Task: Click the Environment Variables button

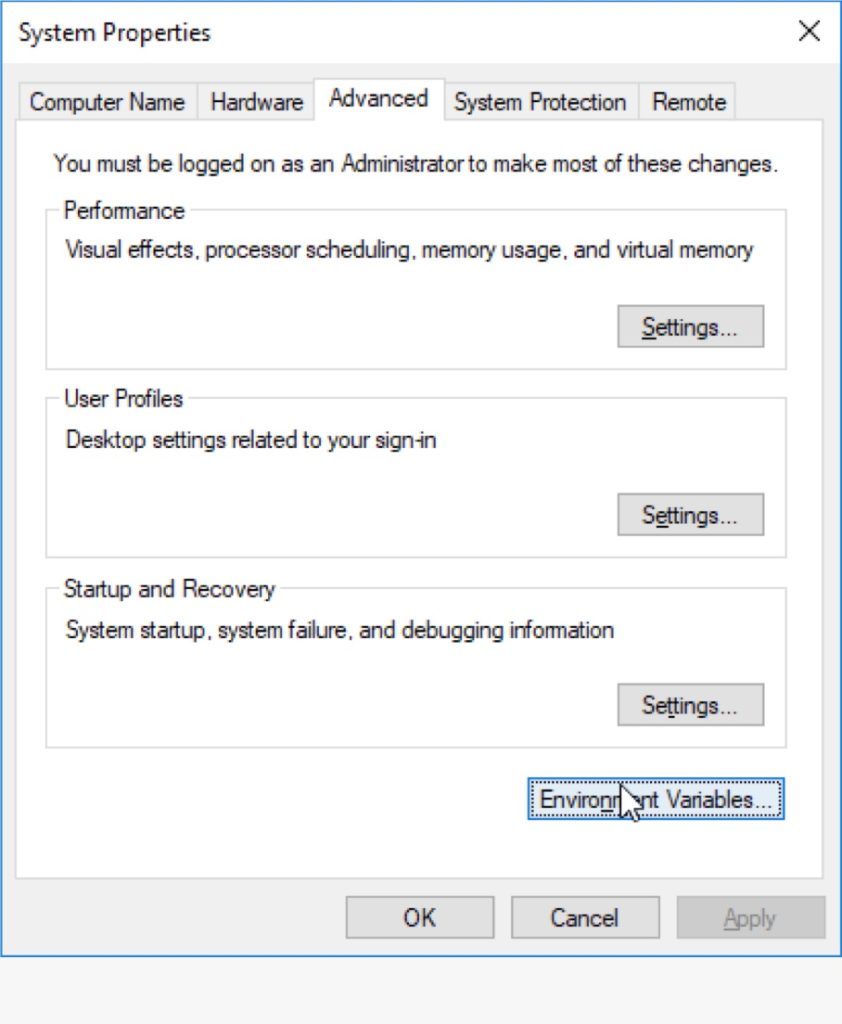Action: tap(656, 800)
